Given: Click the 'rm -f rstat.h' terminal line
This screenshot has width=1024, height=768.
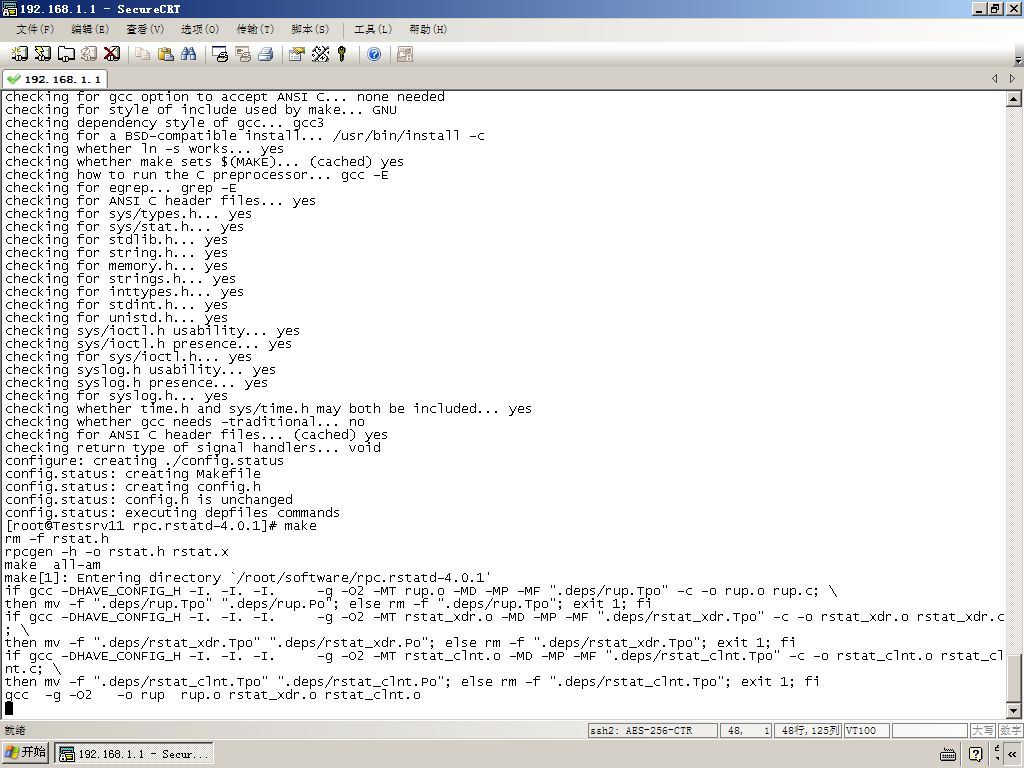Looking at the screenshot, I should click(x=57, y=539).
